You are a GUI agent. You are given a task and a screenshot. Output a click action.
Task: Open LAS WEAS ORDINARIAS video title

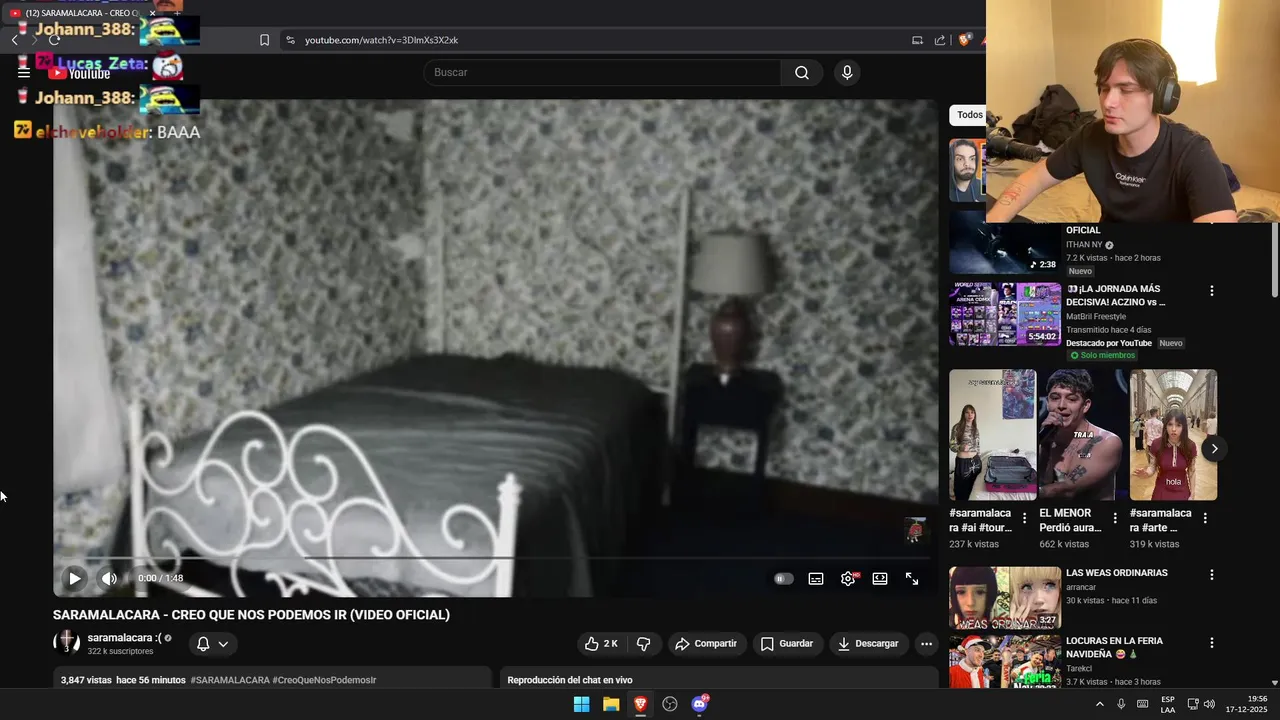(x=1116, y=573)
